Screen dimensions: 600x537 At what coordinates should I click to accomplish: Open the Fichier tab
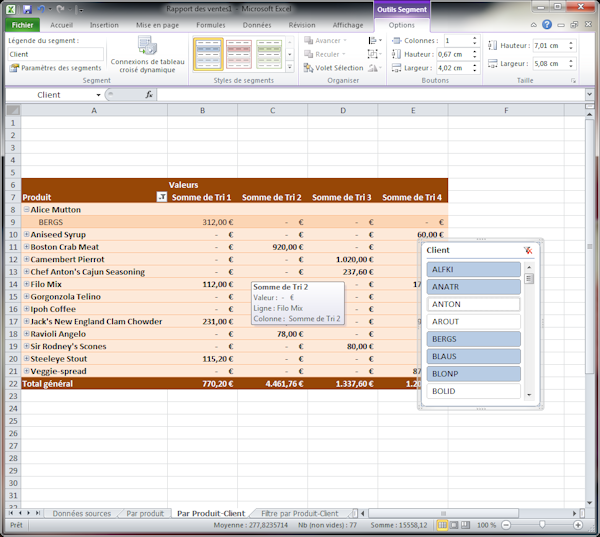pyautogui.click(x=22, y=24)
